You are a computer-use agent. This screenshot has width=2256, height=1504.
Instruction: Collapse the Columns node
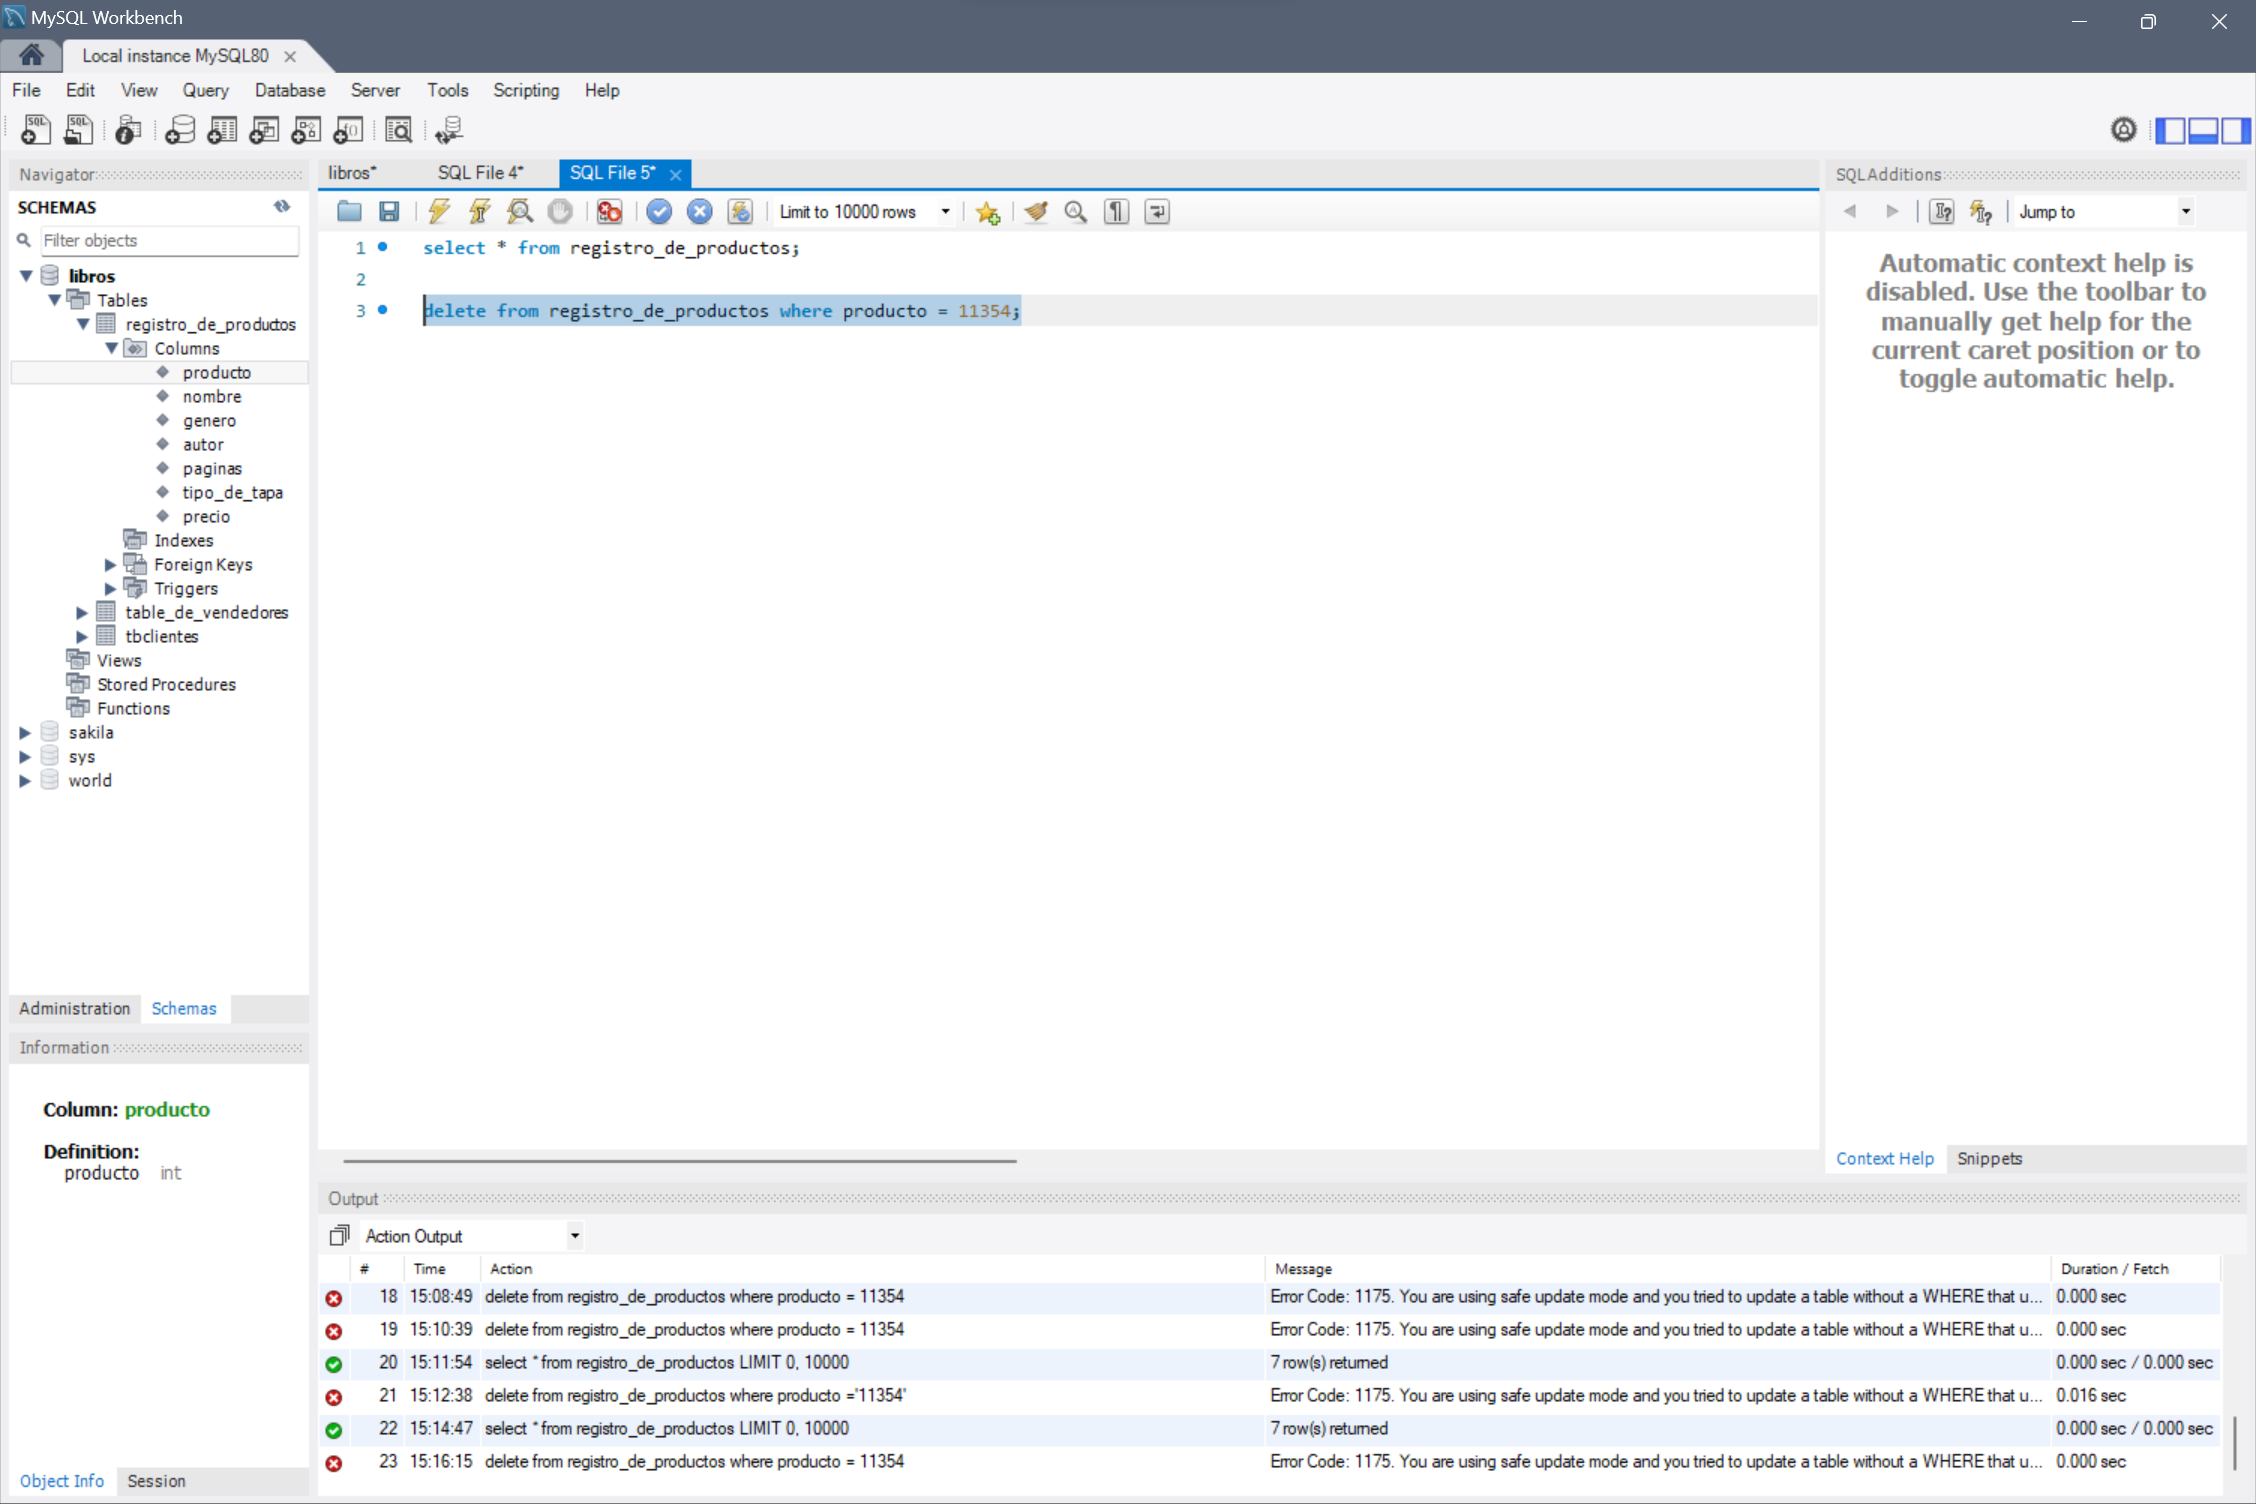(111, 348)
